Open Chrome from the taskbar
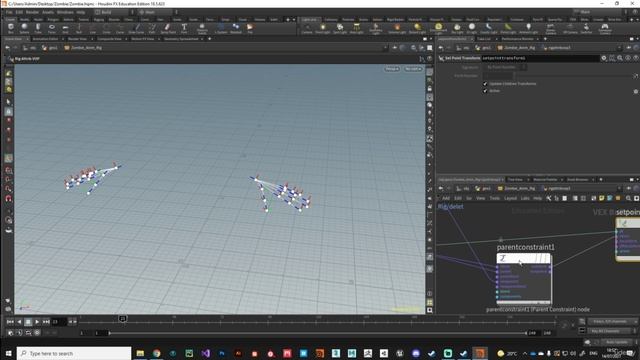This screenshot has width=640, height=360. (x=157, y=353)
